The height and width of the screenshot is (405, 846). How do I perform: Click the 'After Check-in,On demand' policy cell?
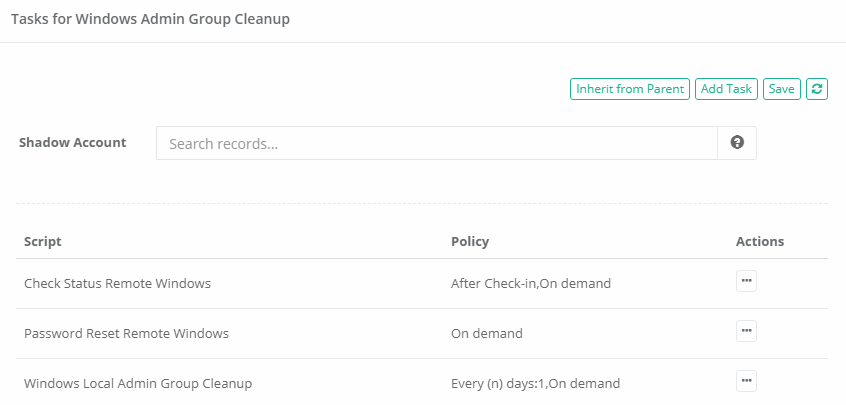click(531, 283)
